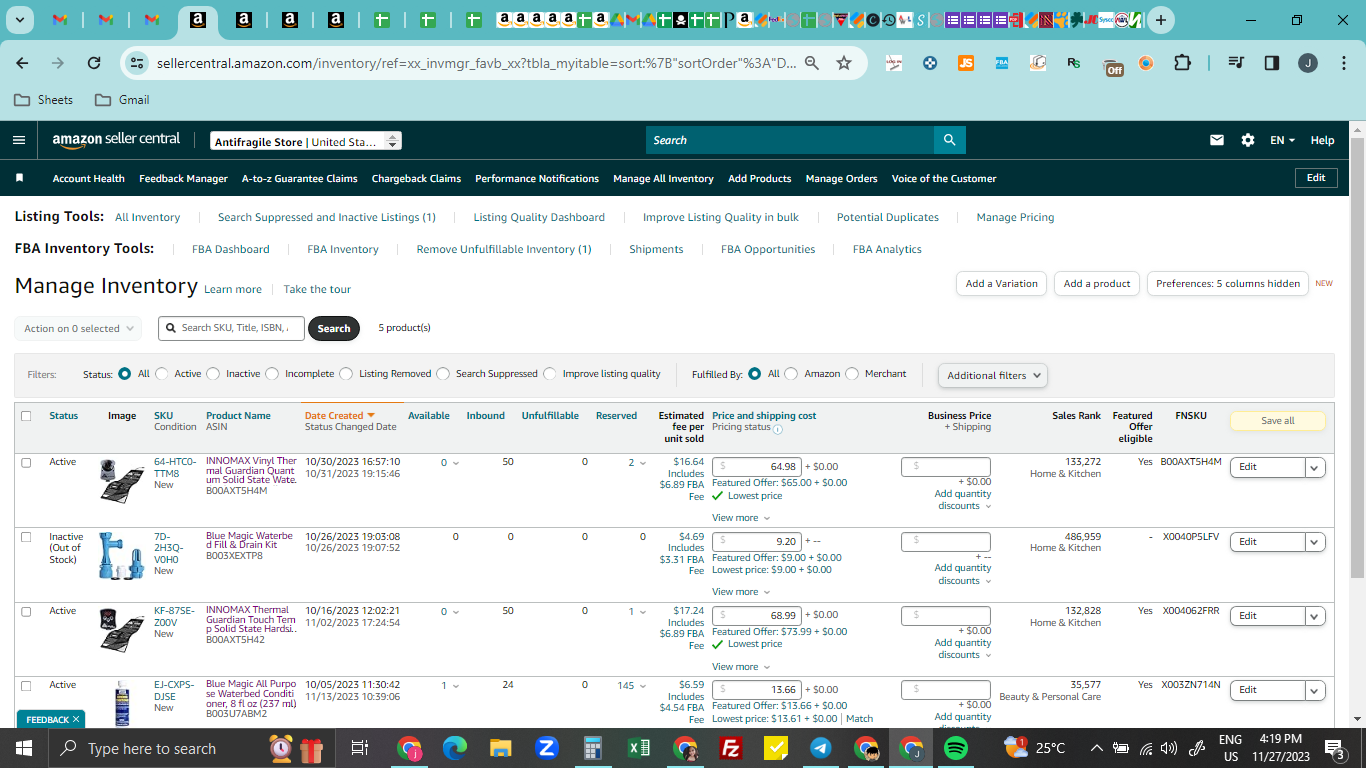Open the Manage All Inventory menu item
The image size is (1366, 768).
tap(663, 178)
